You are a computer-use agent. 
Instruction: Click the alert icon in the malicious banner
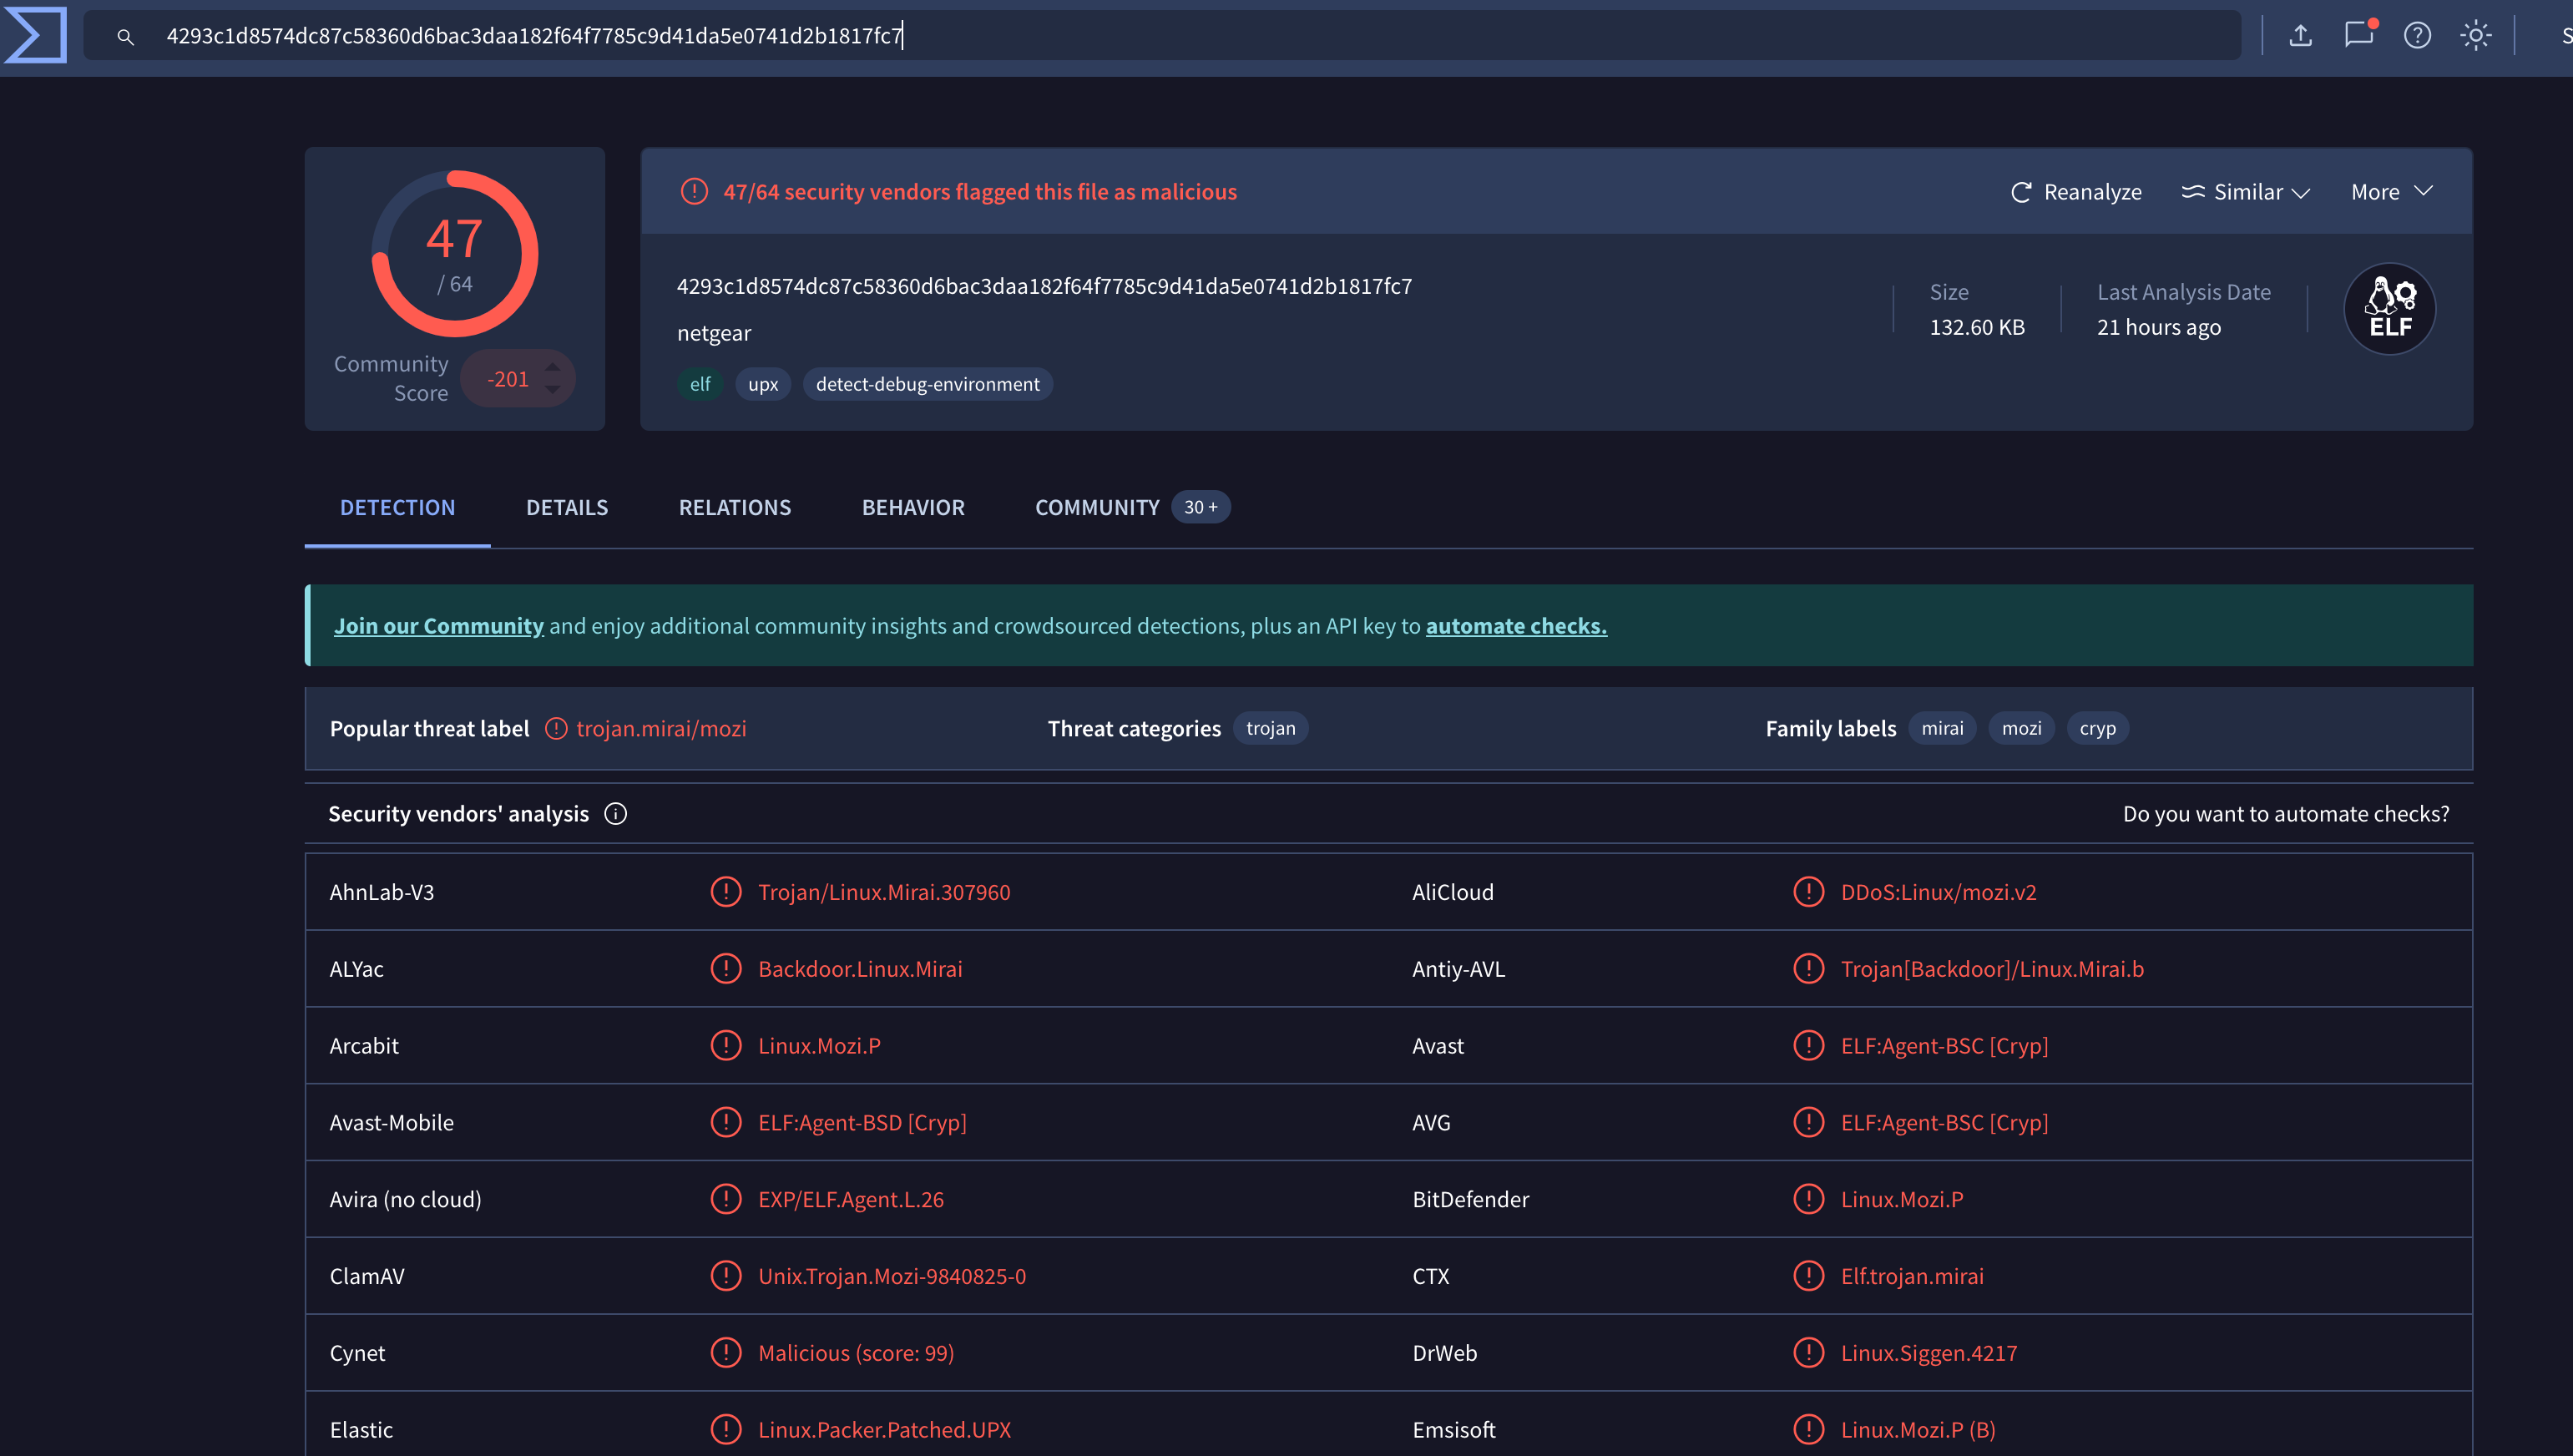point(694,191)
